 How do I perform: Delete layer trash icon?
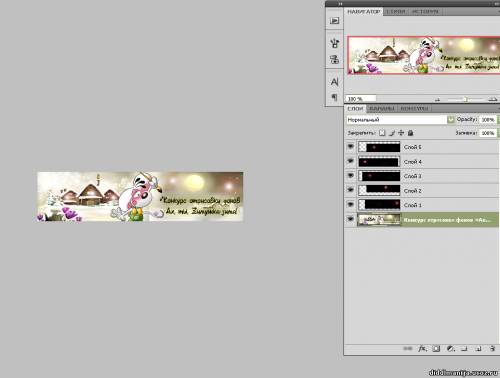[x=492, y=349]
